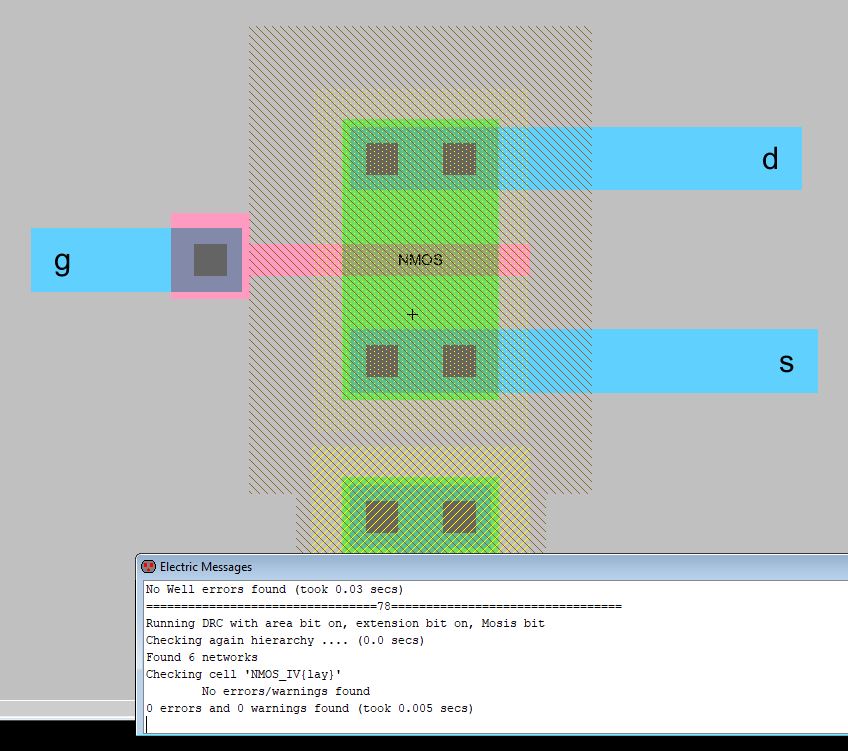848x751 pixels.
Task: Click the 'No Well errors found' message line
Action: [x=275, y=590]
